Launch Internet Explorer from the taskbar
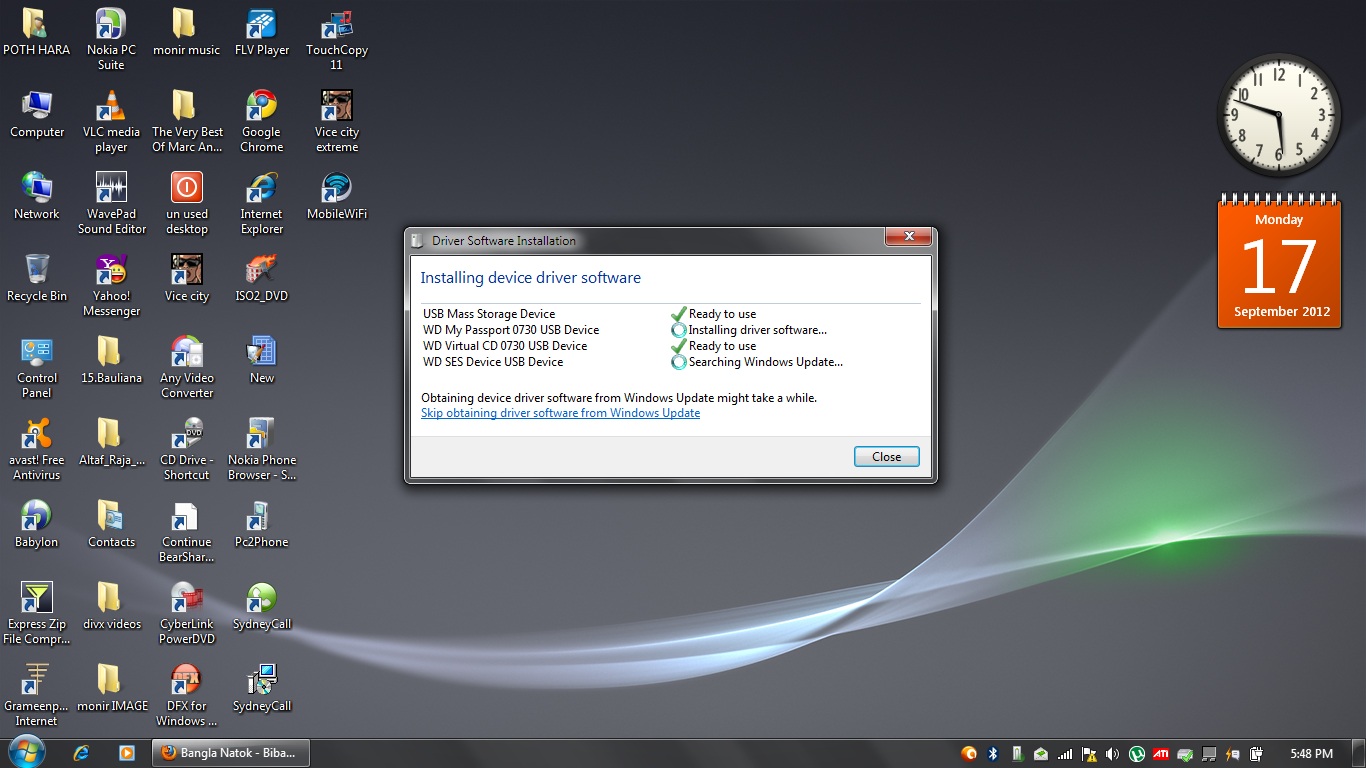 82,753
